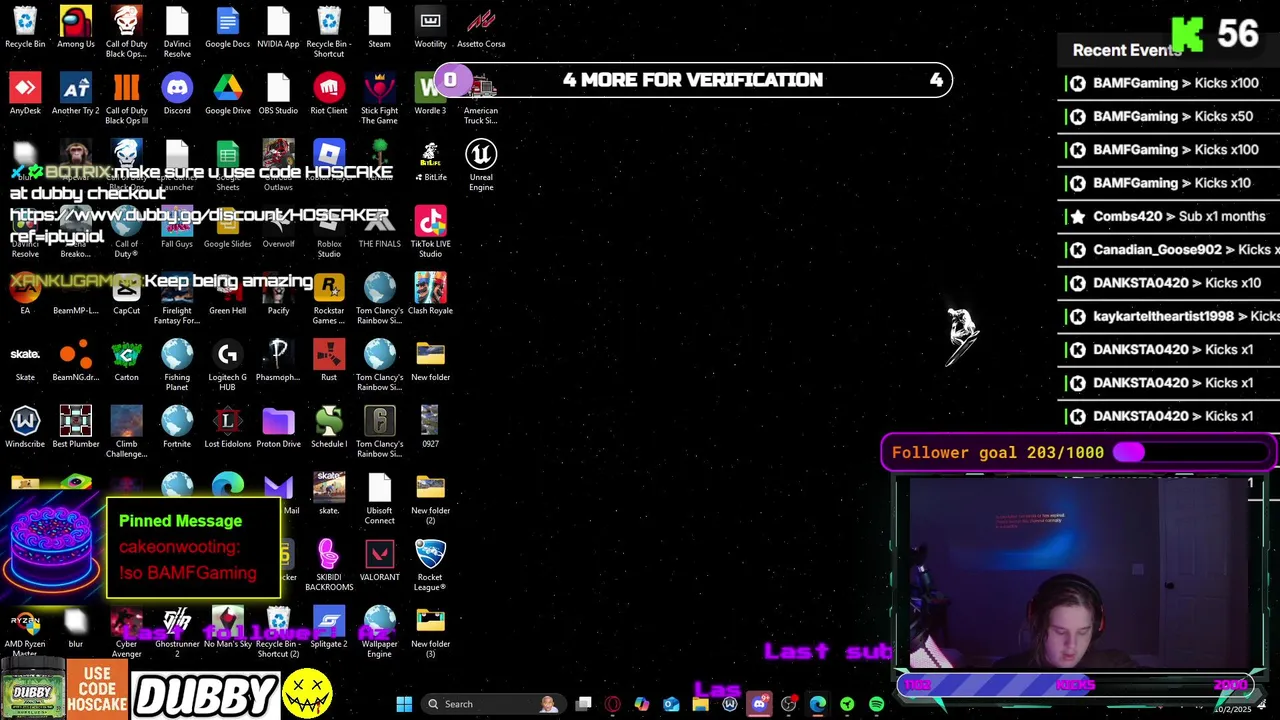Select the Ubisoft Connect shortcut
Viewport: 1280px width, 720px height.
tap(379, 498)
